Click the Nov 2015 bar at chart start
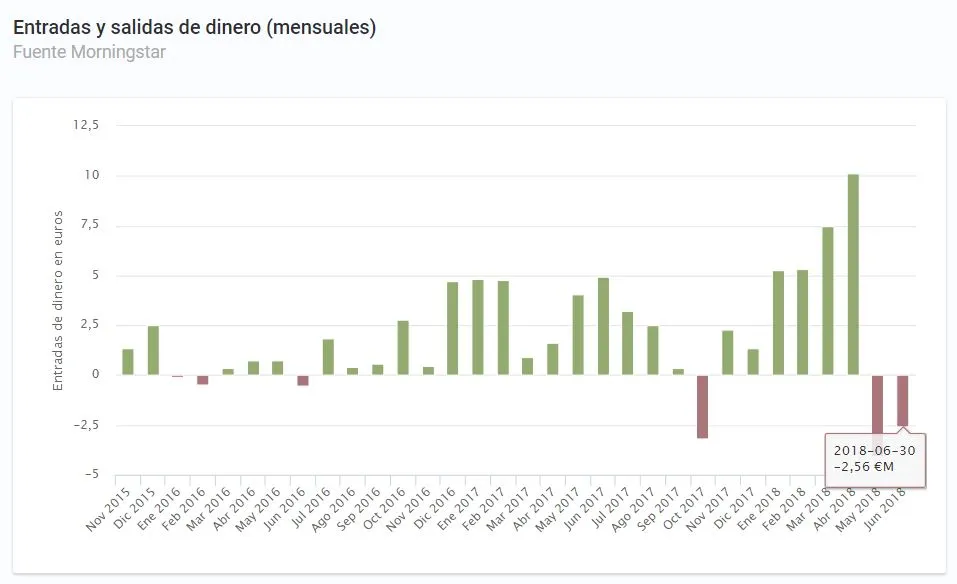Screen dimensions: 957x584 [x=128, y=362]
